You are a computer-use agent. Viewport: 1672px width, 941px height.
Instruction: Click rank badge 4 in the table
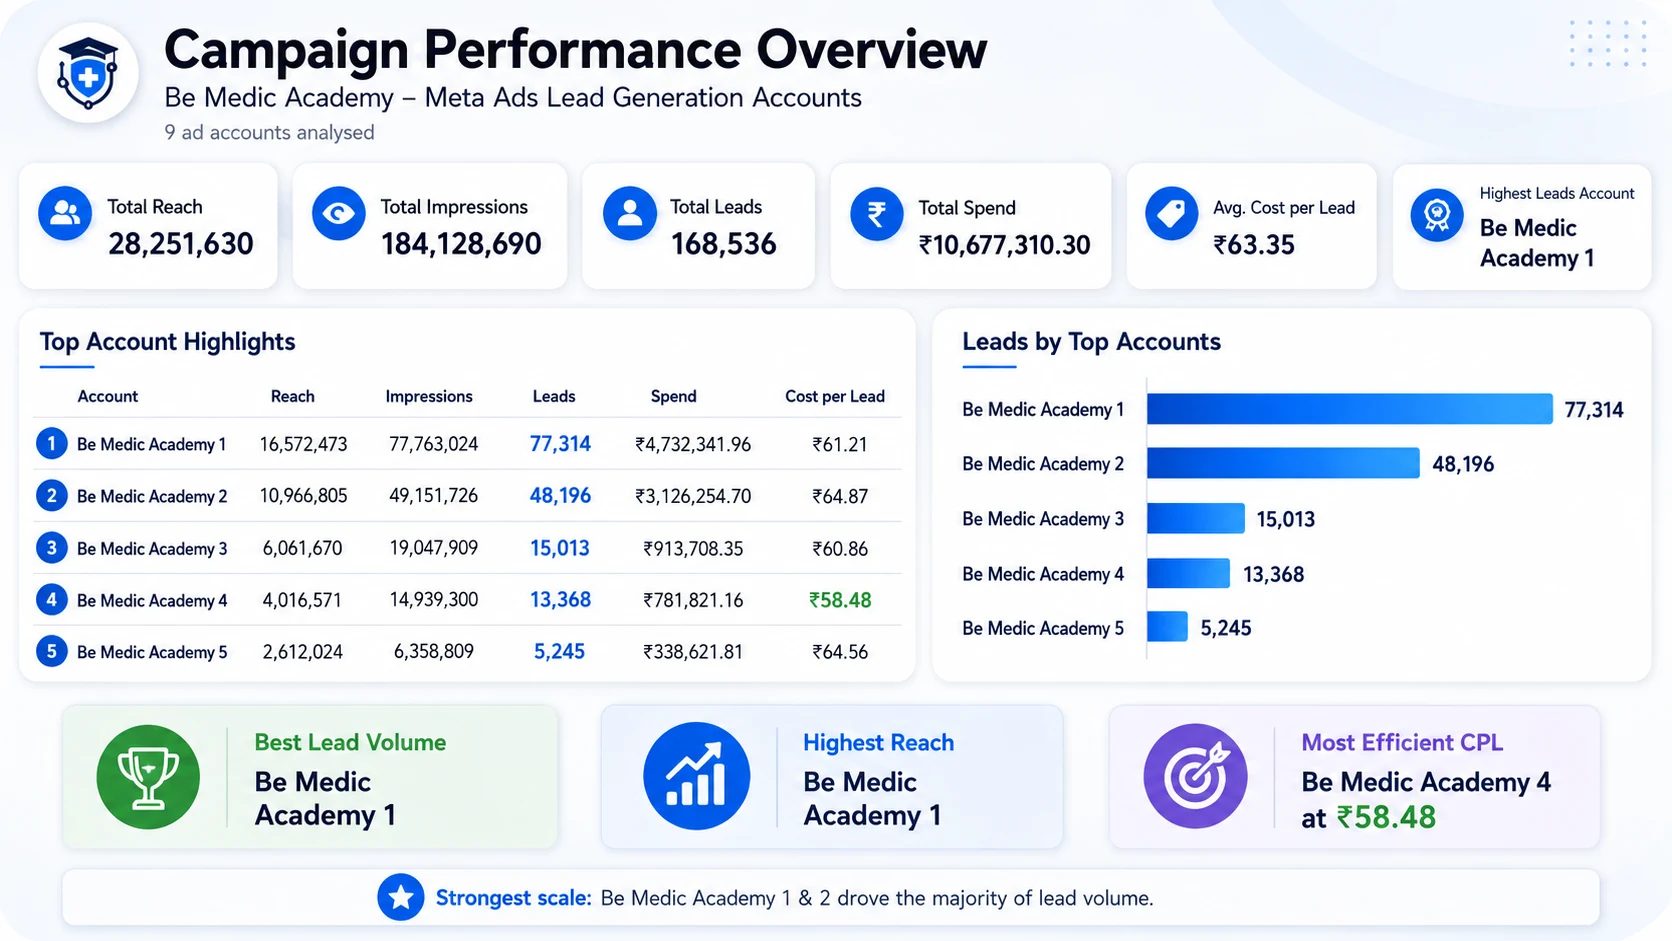pyautogui.click(x=51, y=599)
